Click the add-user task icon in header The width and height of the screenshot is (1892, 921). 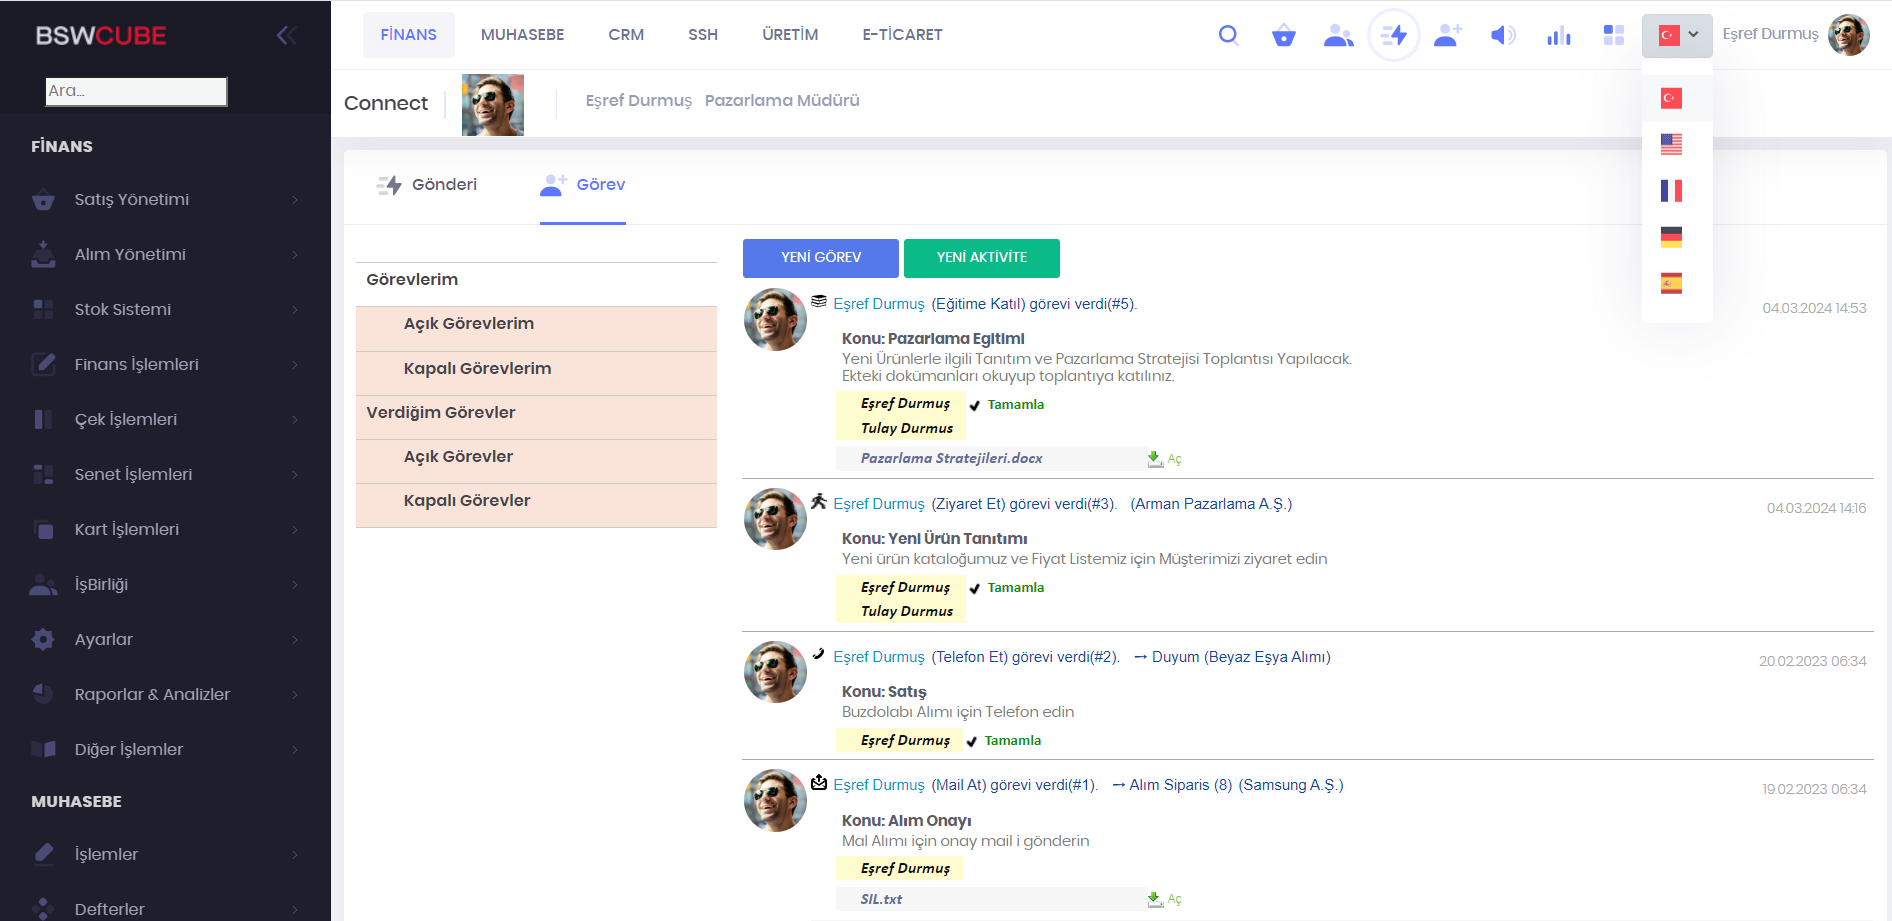pyautogui.click(x=1447, y=36)
